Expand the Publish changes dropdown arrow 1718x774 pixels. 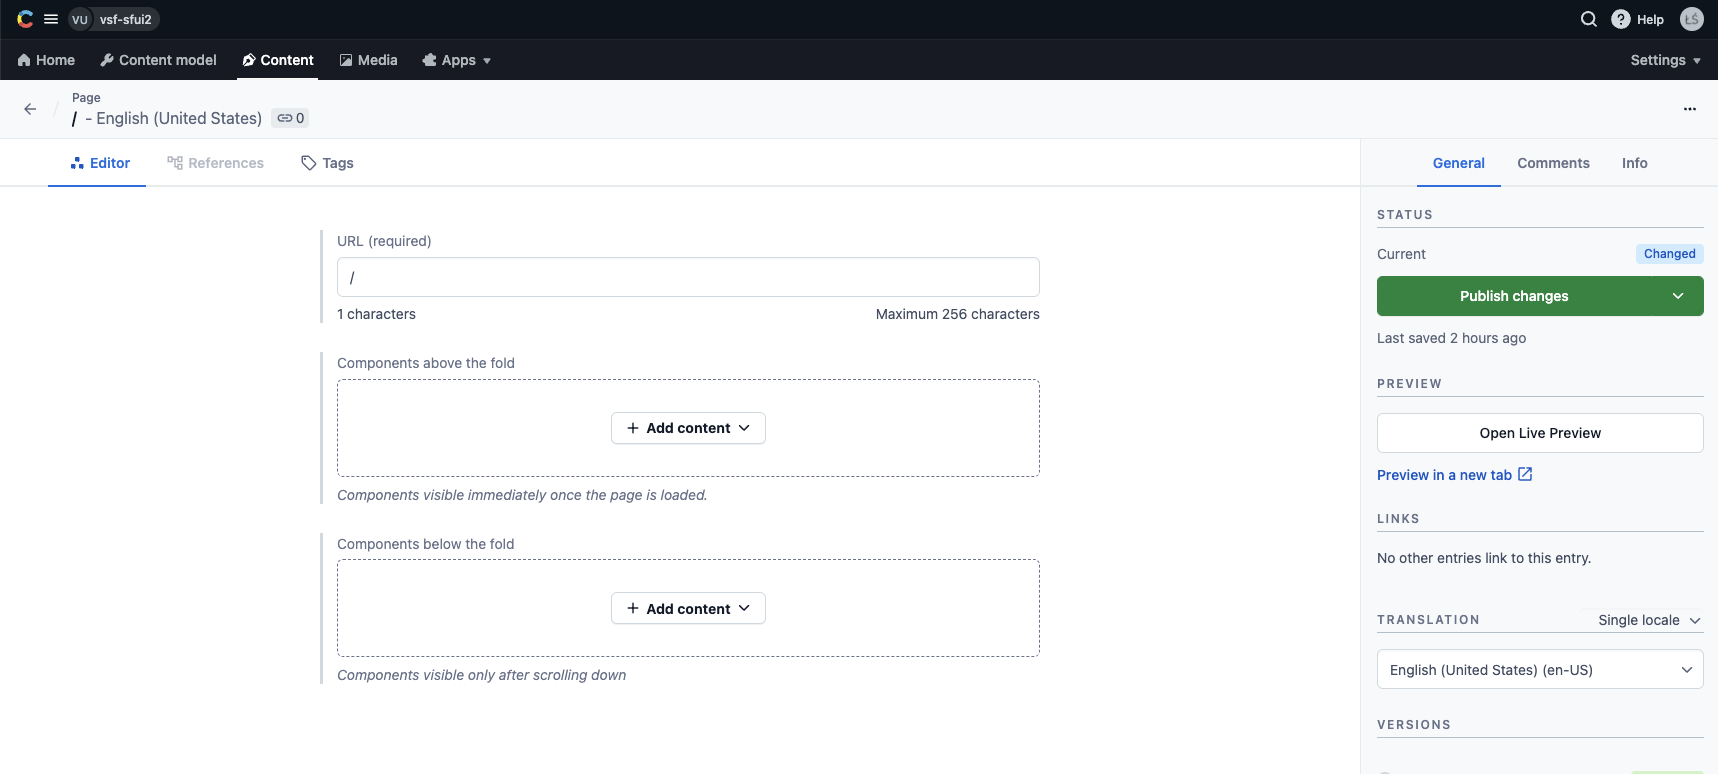[1678, 296]
